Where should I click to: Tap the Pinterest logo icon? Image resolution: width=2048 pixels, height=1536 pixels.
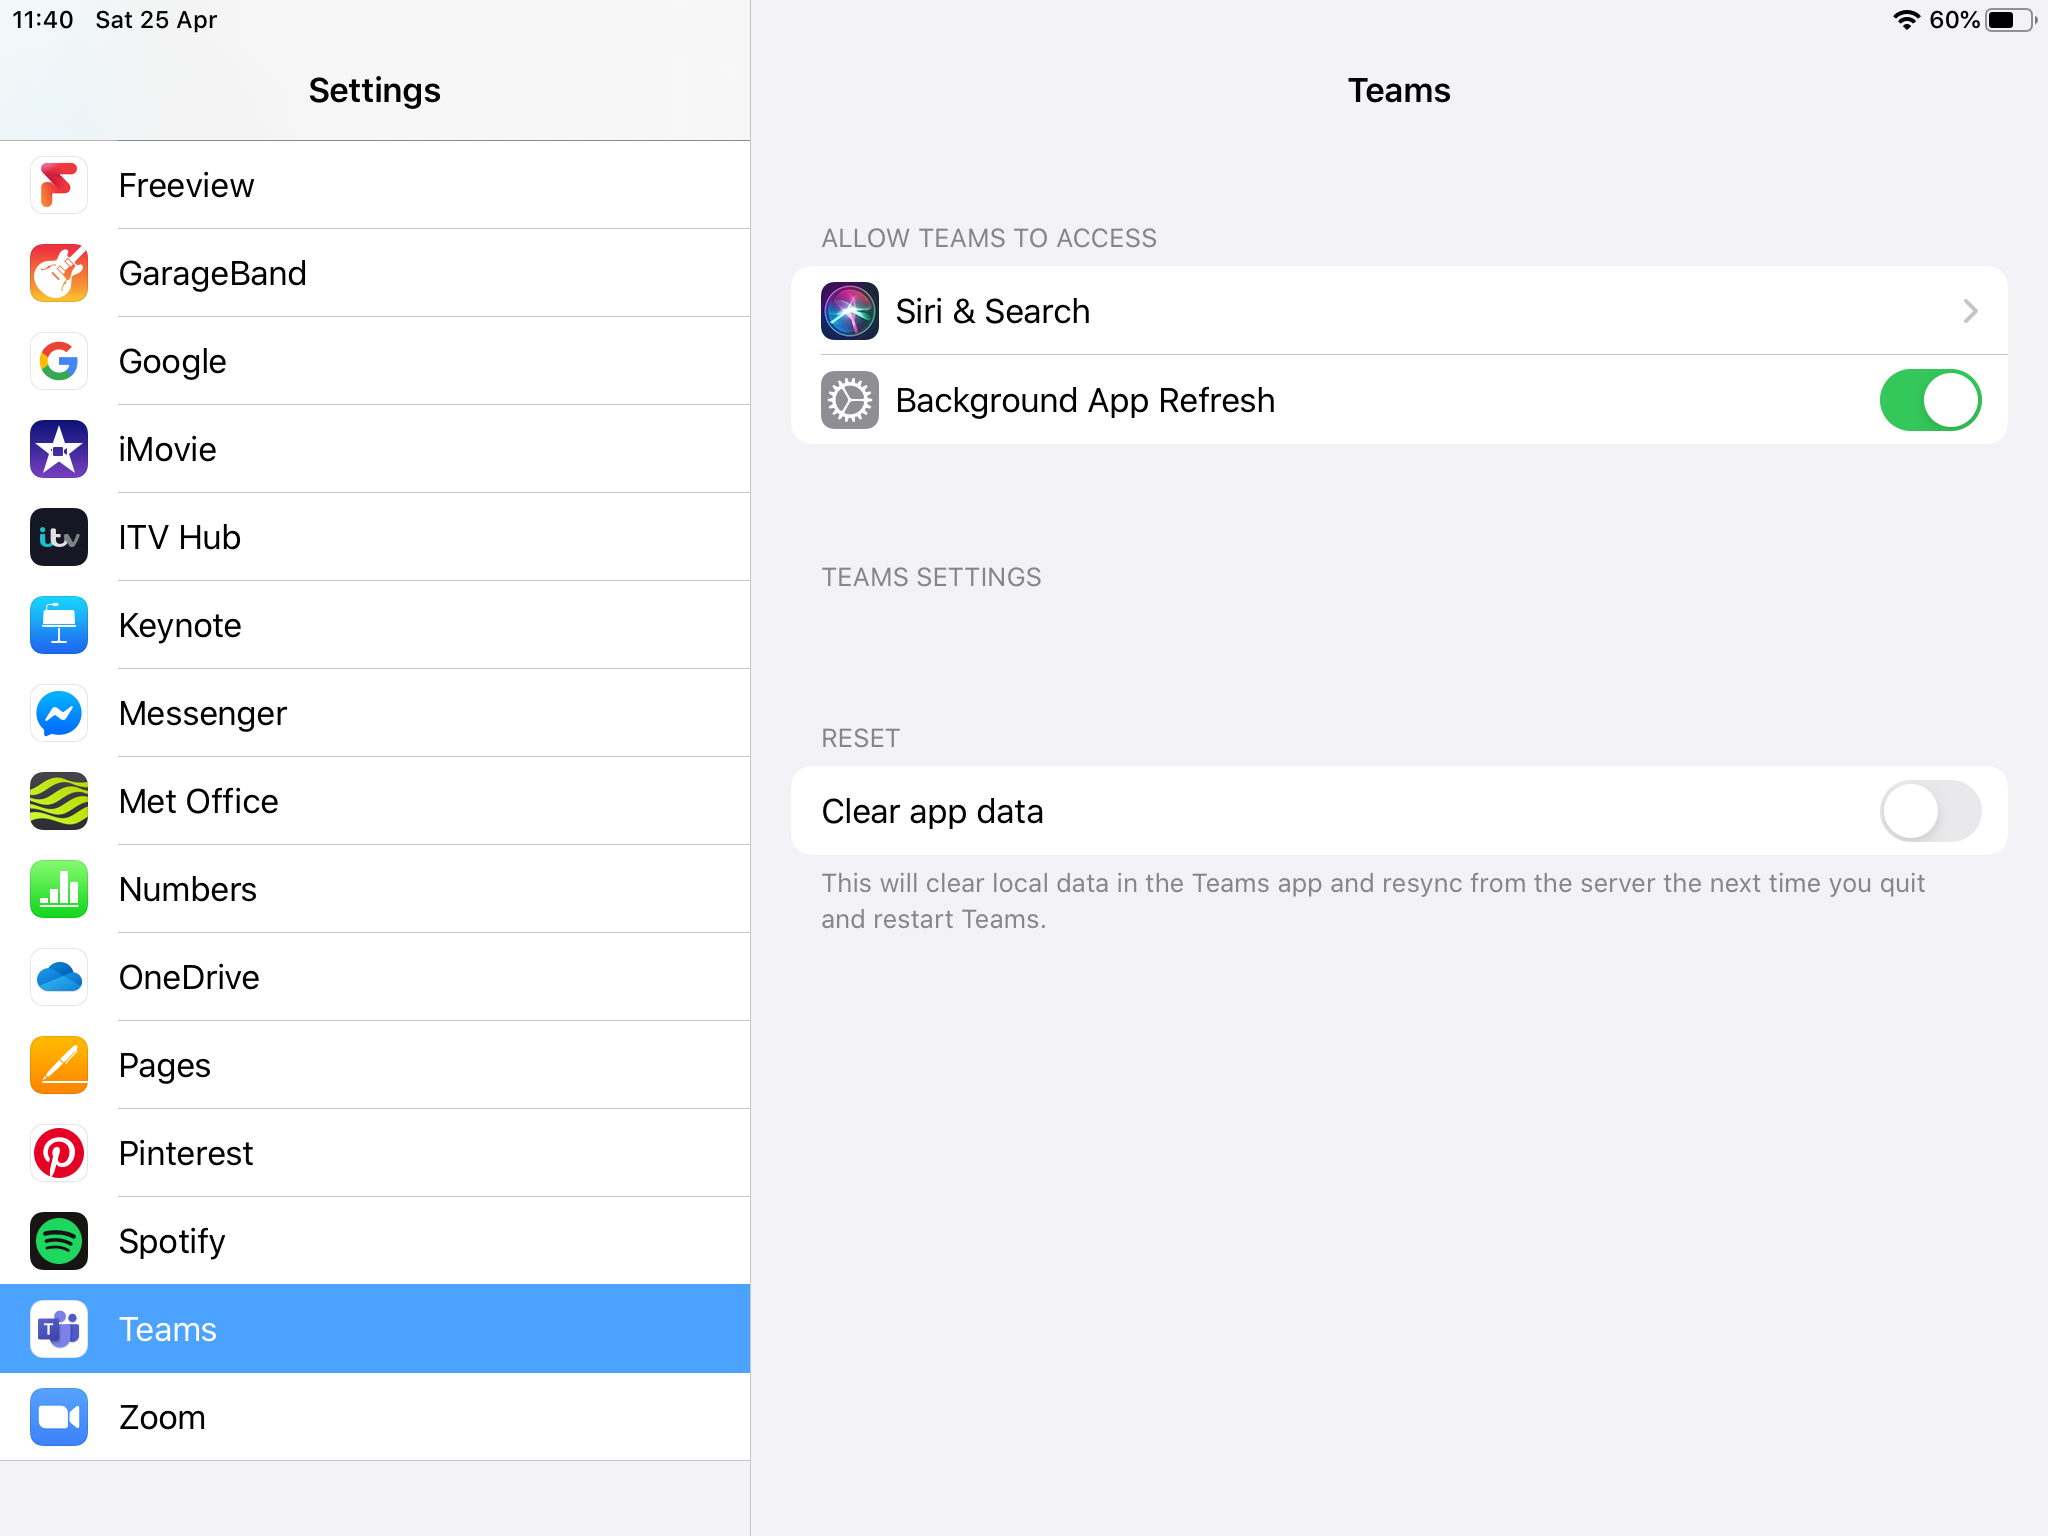(x=59, y=1153)
